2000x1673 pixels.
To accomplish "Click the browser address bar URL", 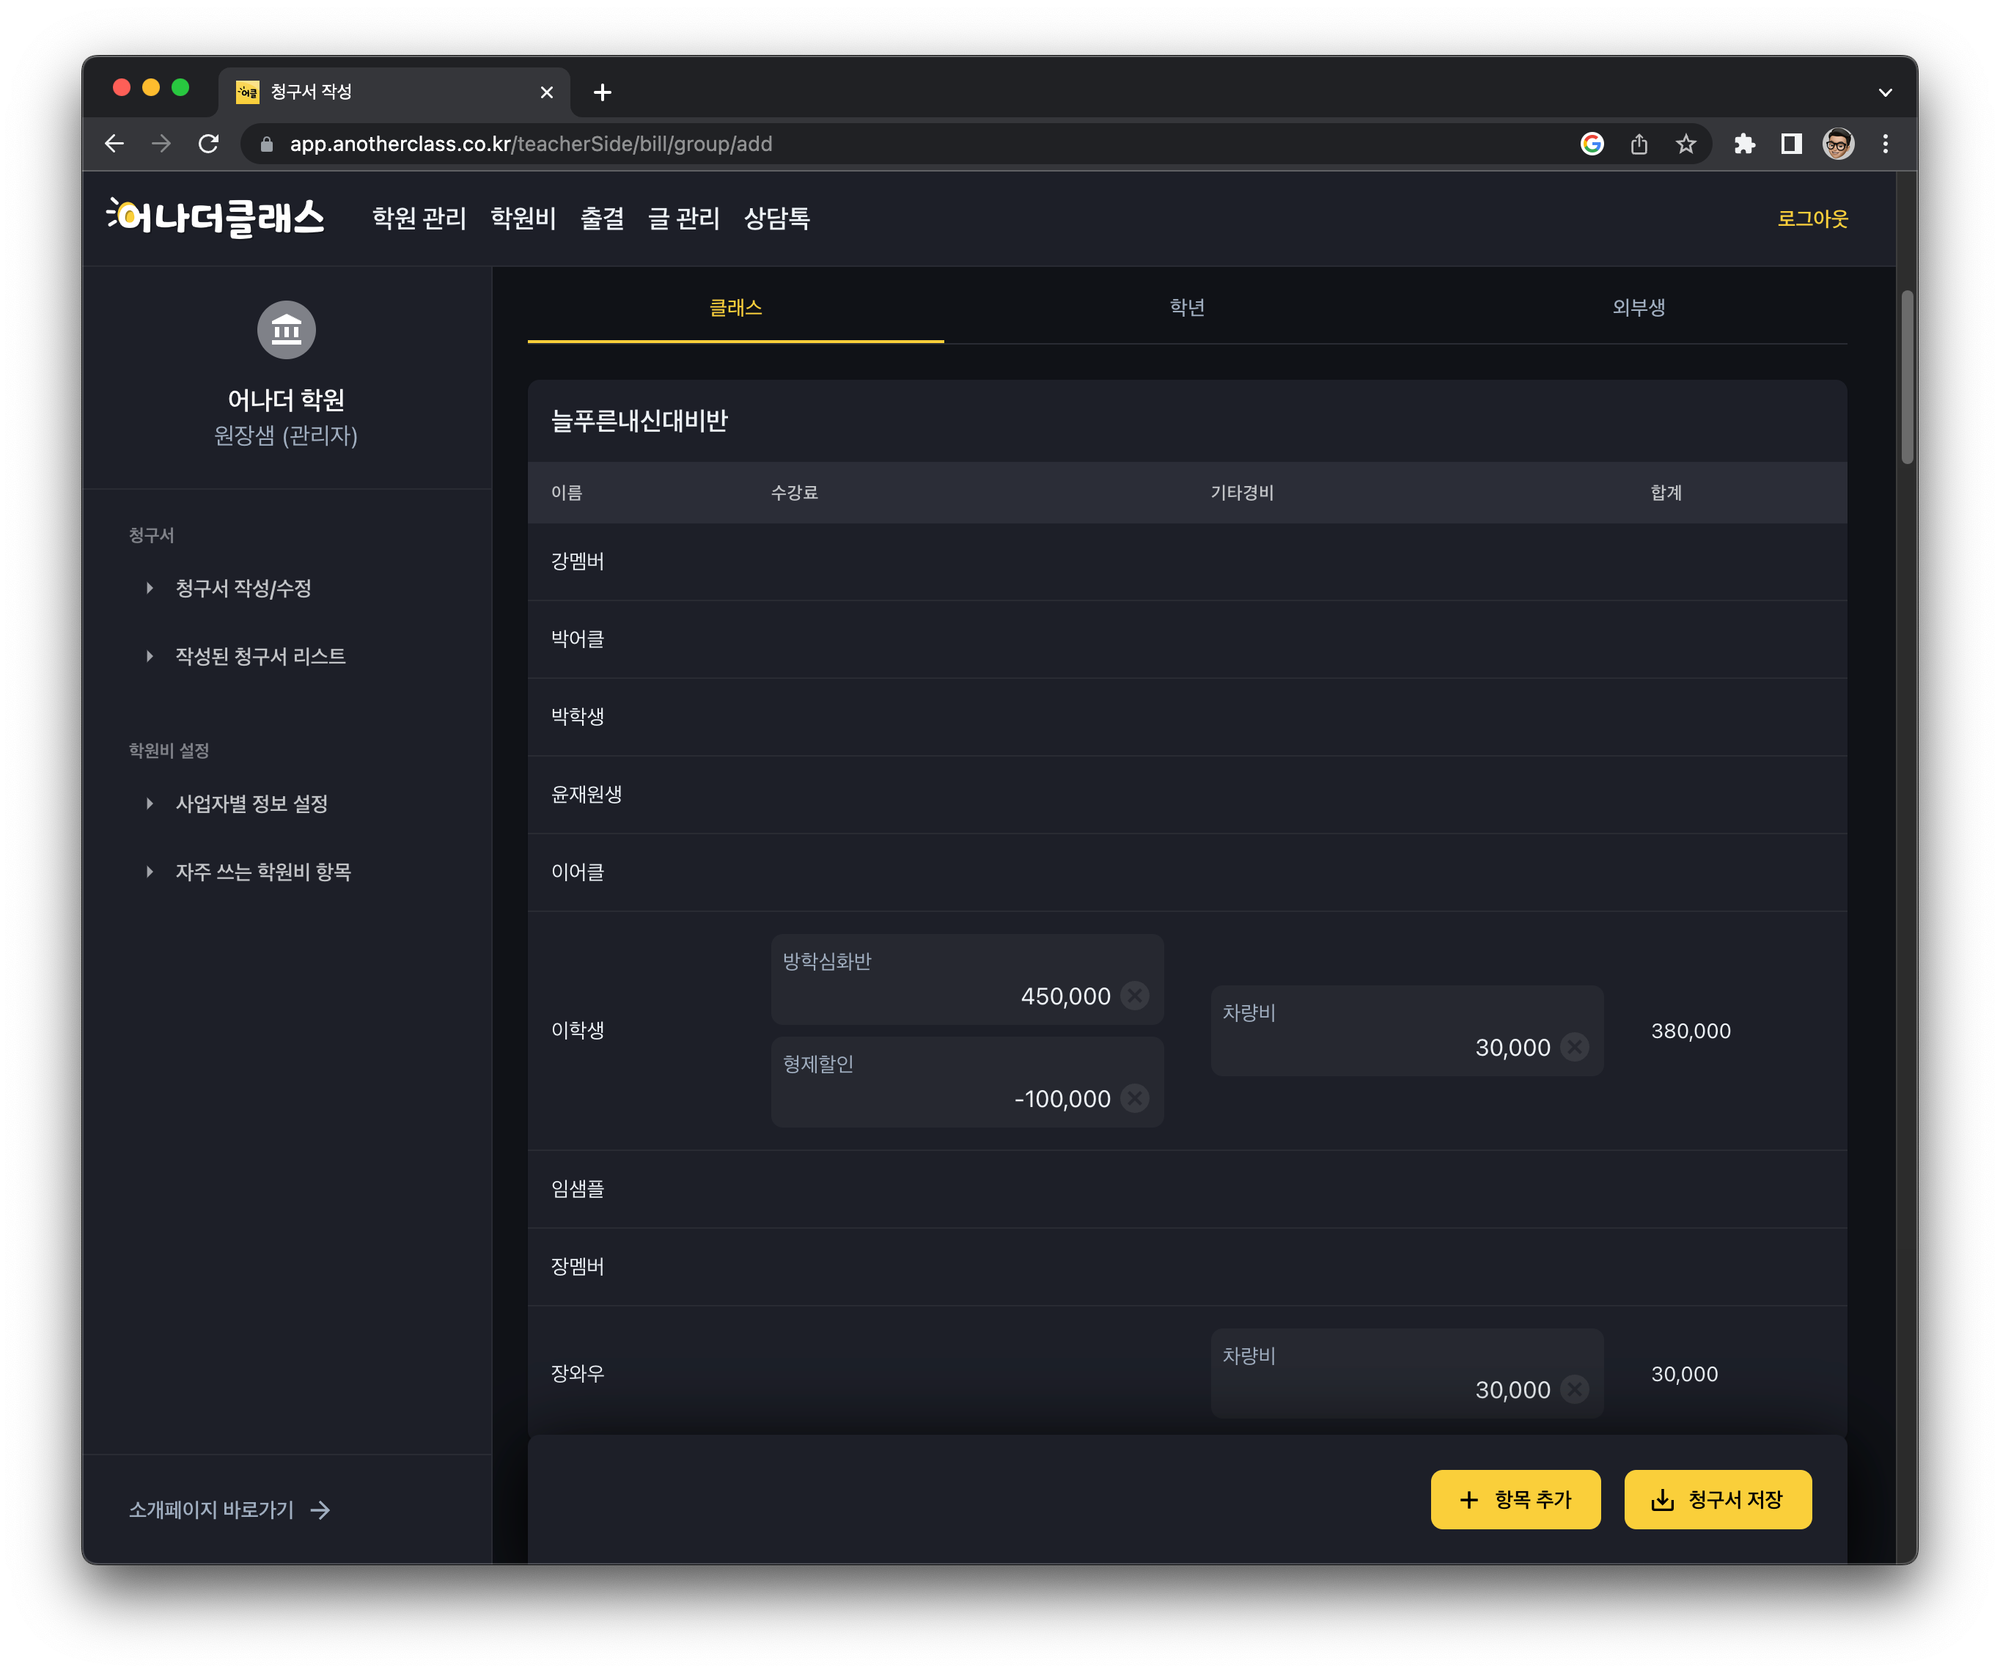I will [531, 144].
